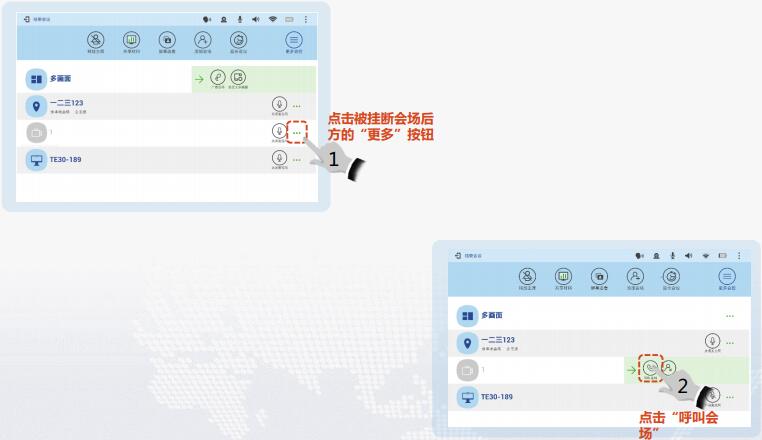Toggle microphone for 一二三123 in step 1 panel
This screenshot has width=762, height=440.
[x=279, y=105]
